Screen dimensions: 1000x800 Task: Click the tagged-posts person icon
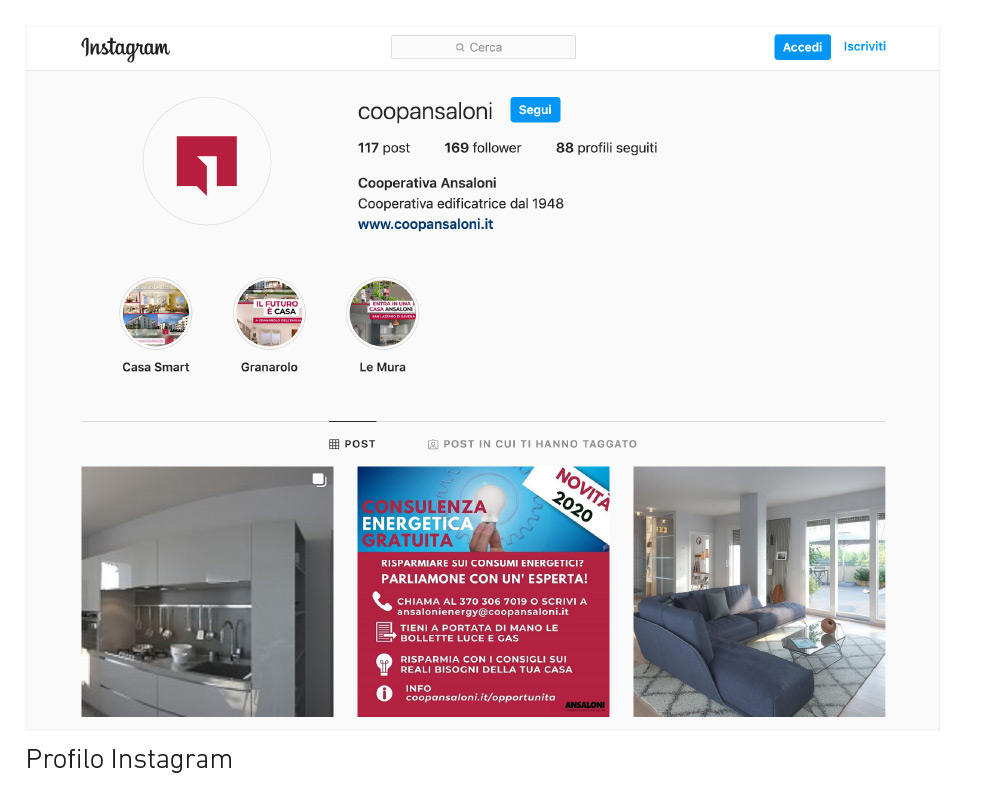[433, 444]
